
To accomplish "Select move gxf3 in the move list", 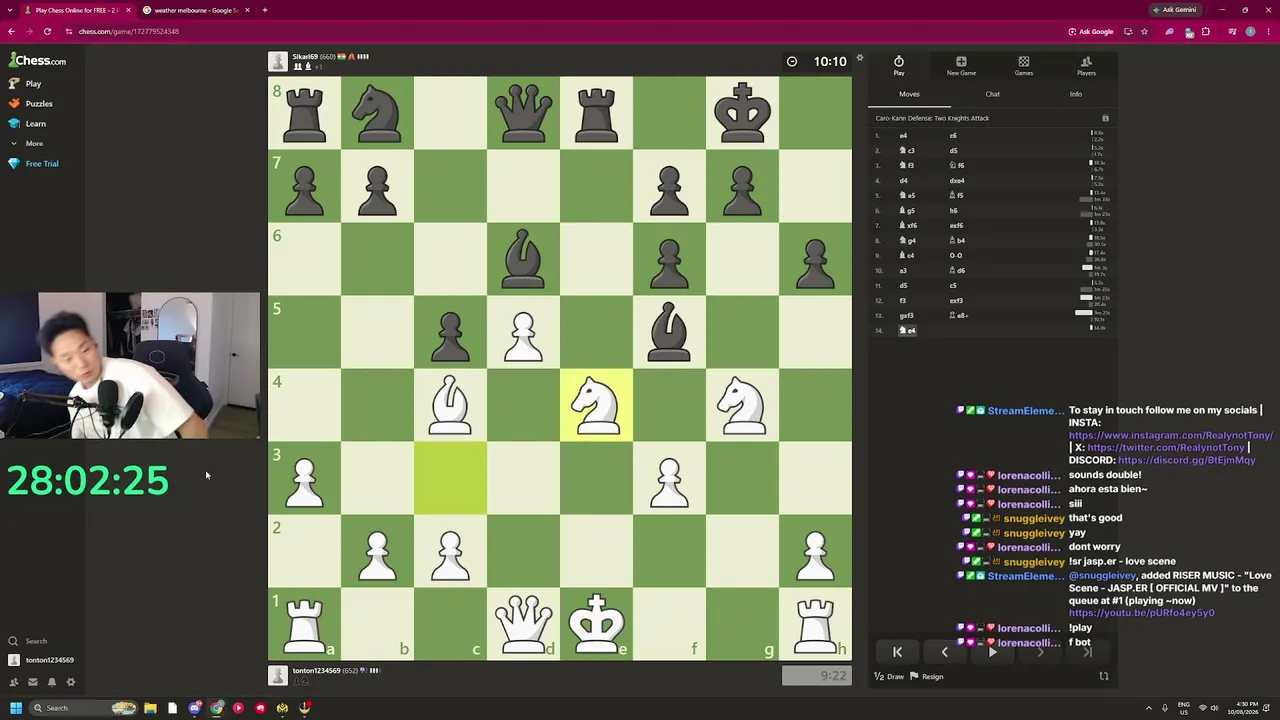I will [x=906, y=316].
